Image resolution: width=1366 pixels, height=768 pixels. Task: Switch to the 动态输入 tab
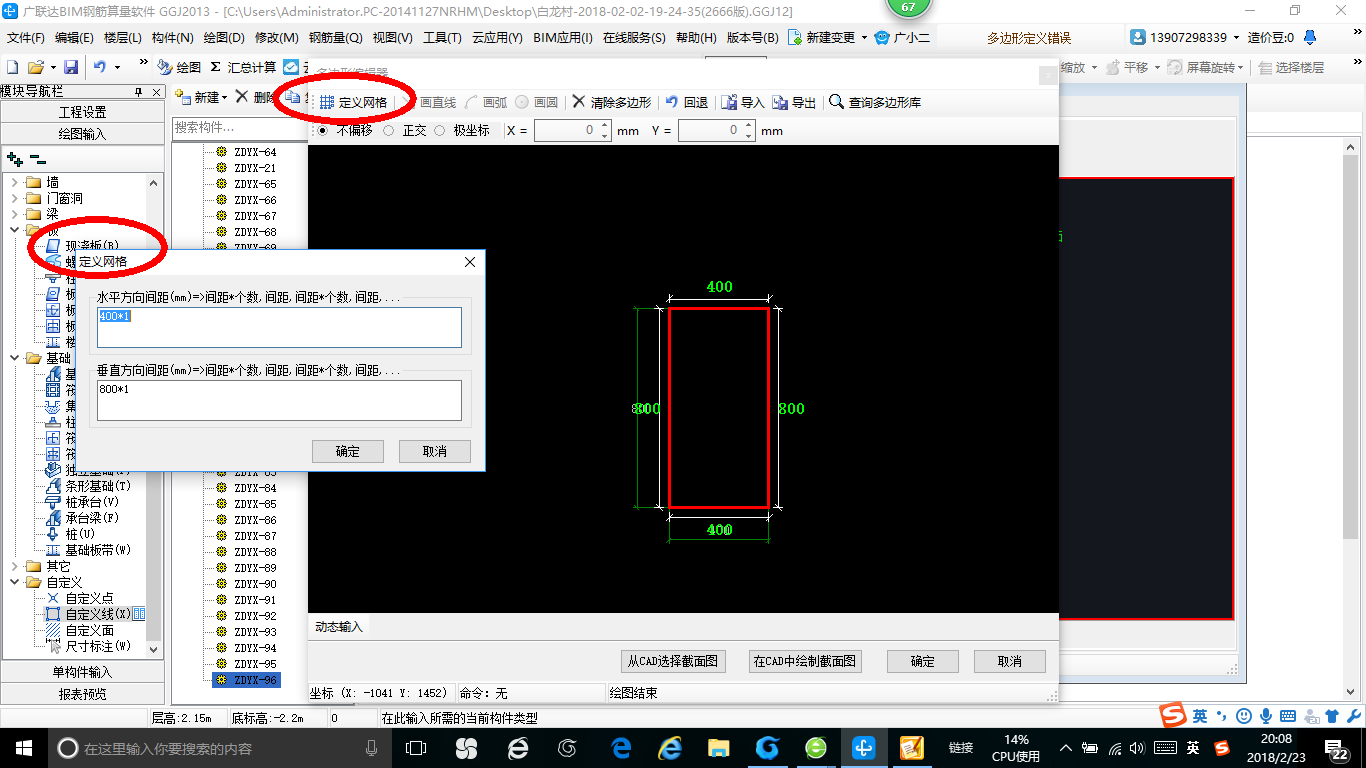(x=339, y=626)
